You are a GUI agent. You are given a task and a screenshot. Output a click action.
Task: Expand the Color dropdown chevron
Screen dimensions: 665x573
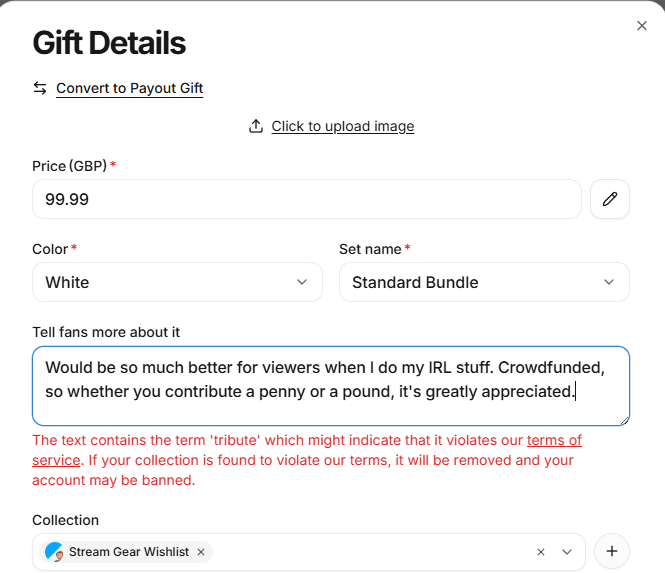(x=302, y=282)
